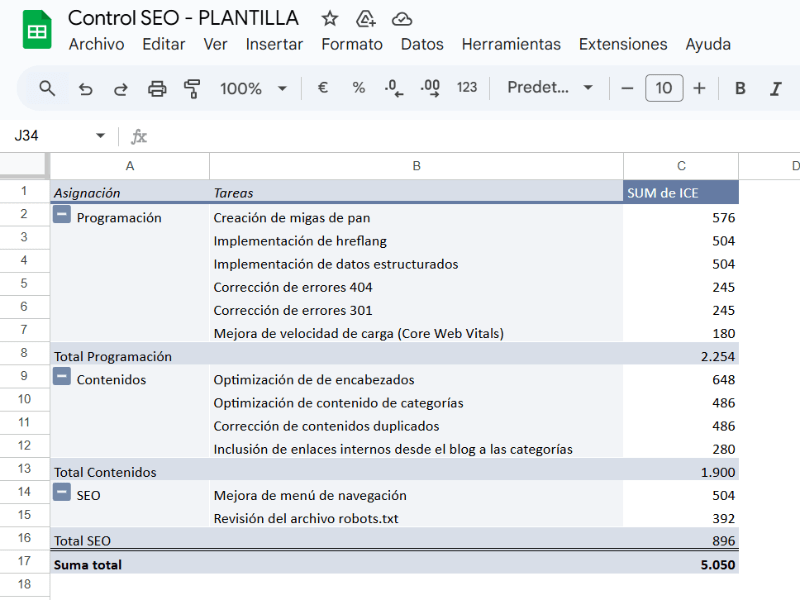The width and height of the screenshot is (800, 600).
Task: Click the move to Drive folder icon
Action: (x=366, y=19)
